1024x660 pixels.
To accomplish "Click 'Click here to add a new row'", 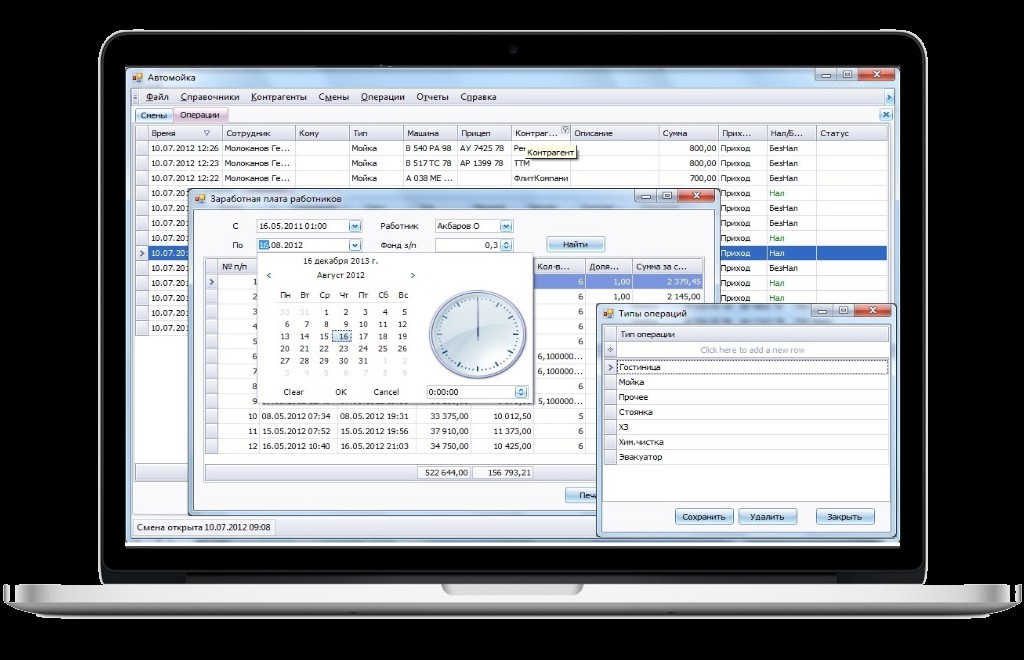I will coord(752,350).
